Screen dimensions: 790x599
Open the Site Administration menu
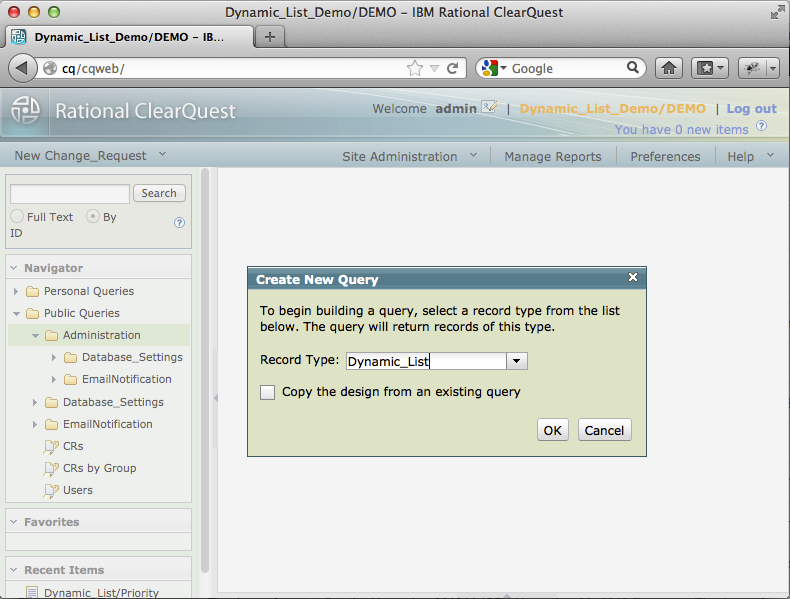400,157
